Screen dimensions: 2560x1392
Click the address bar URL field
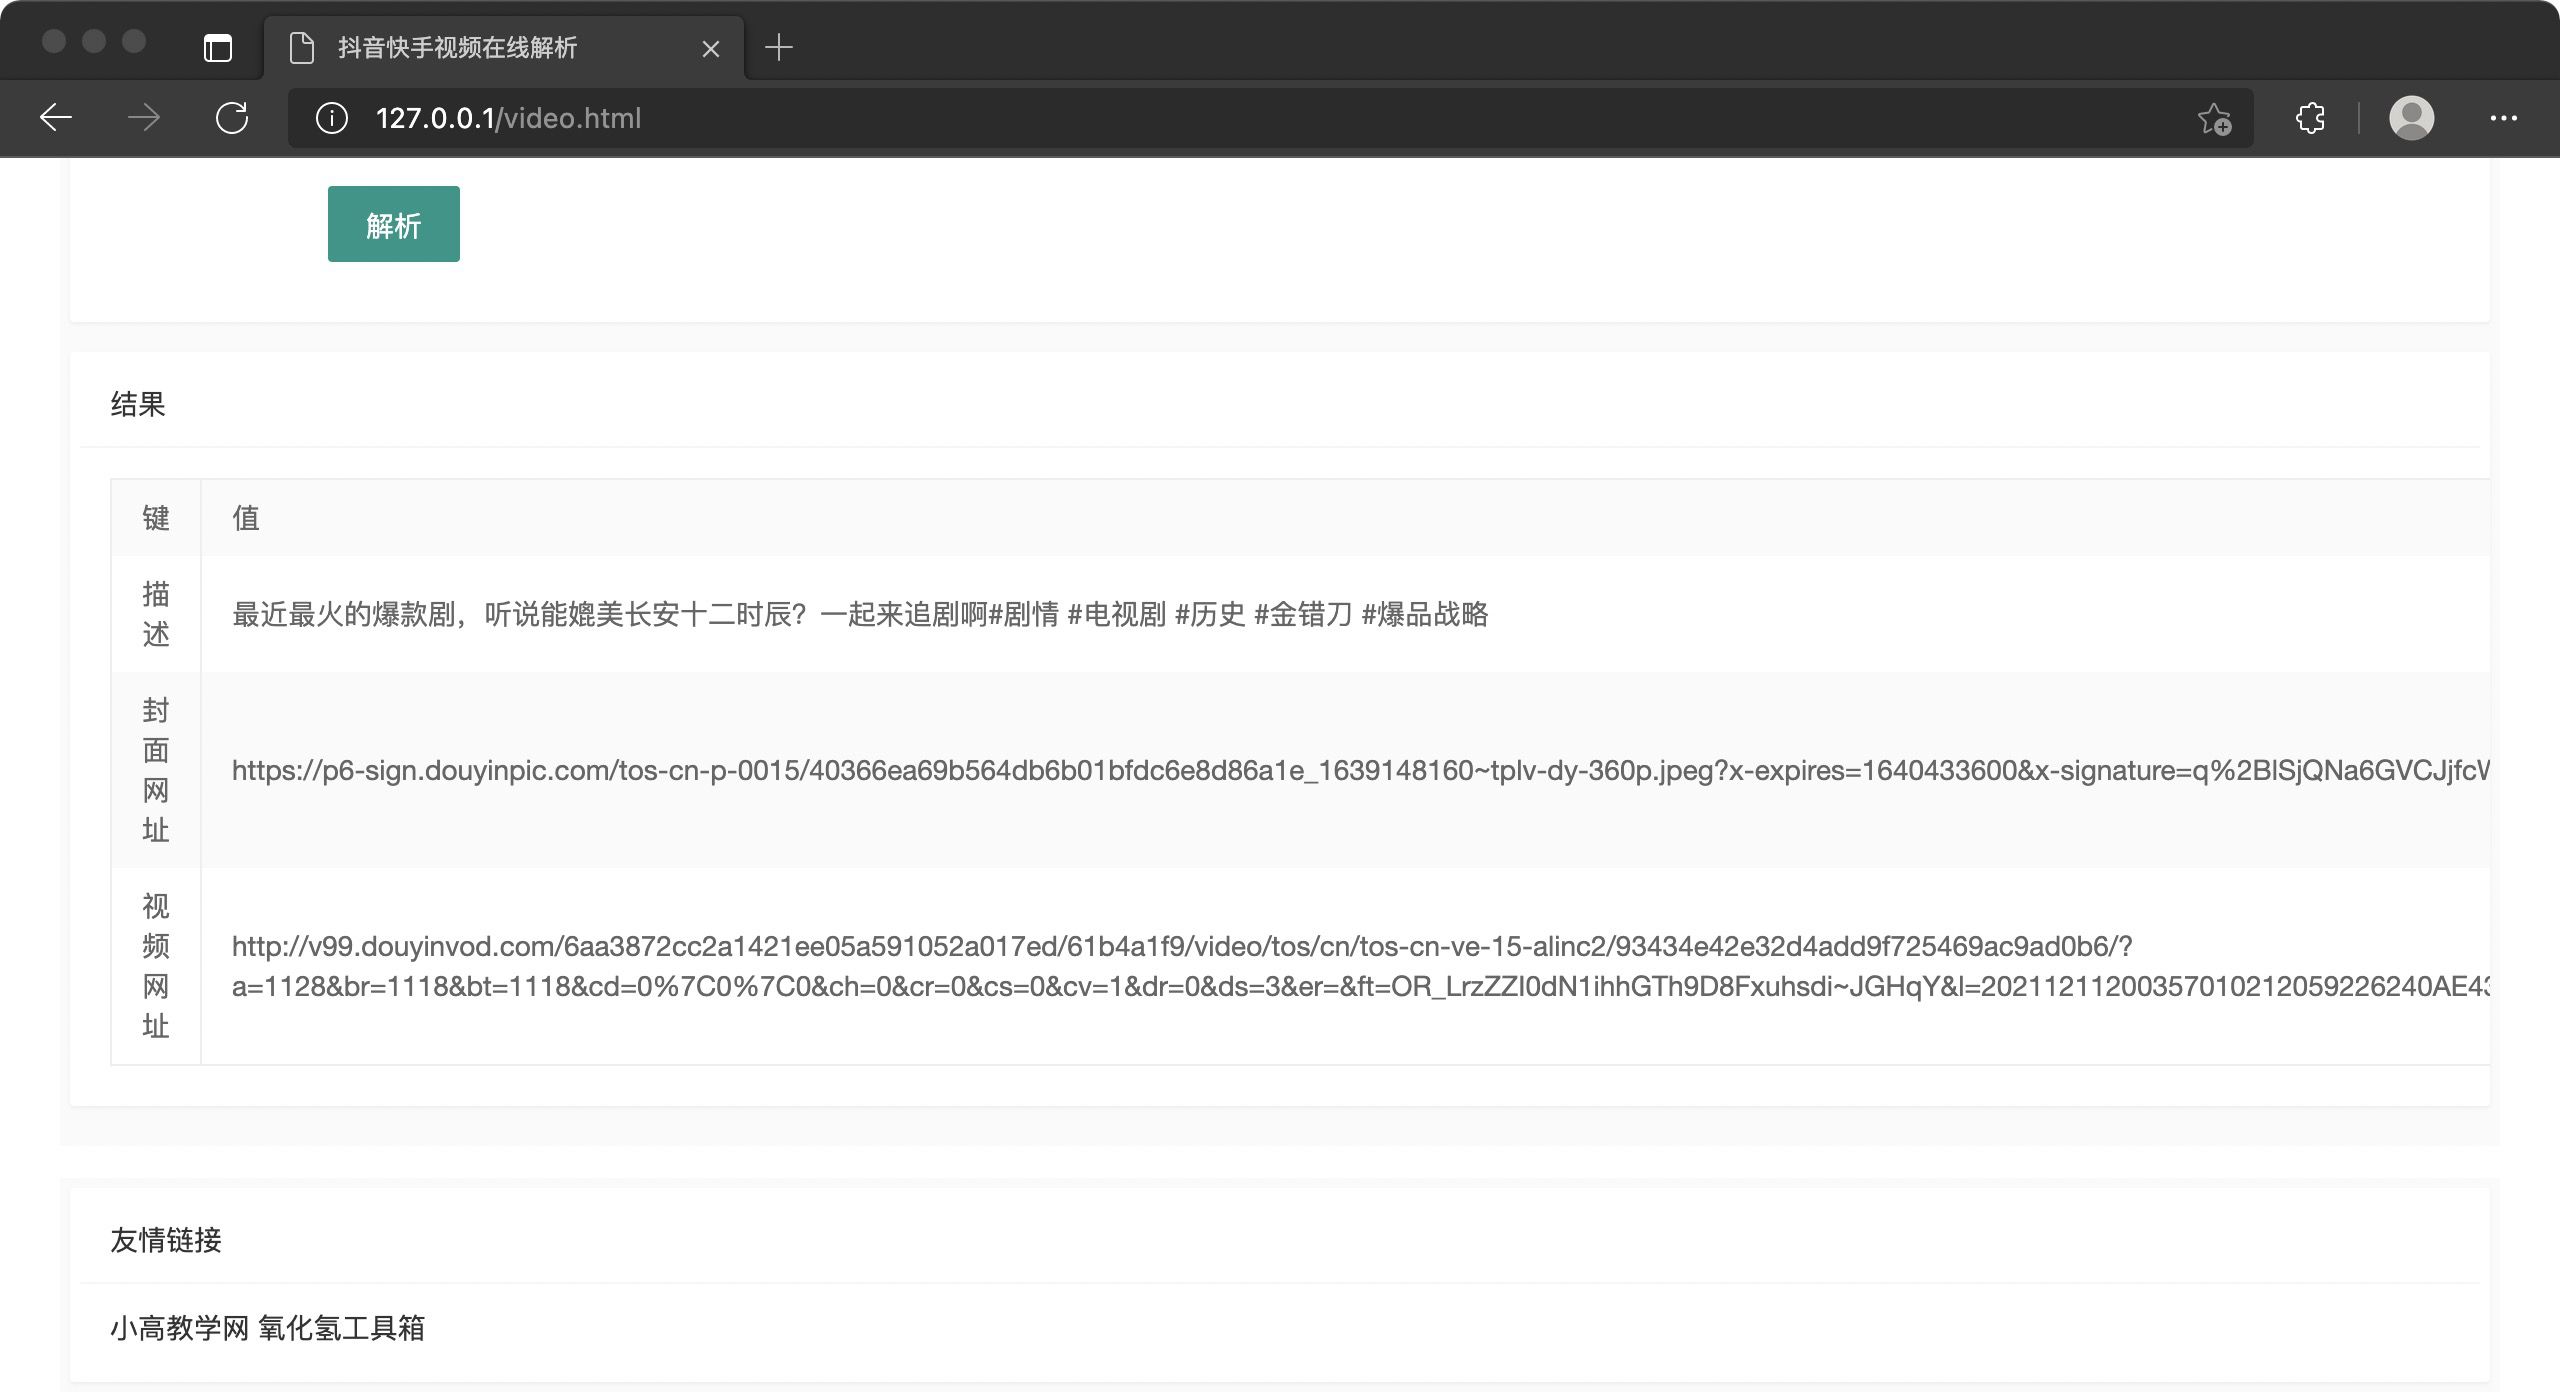pyautogui.click(x=1200, y=118)
